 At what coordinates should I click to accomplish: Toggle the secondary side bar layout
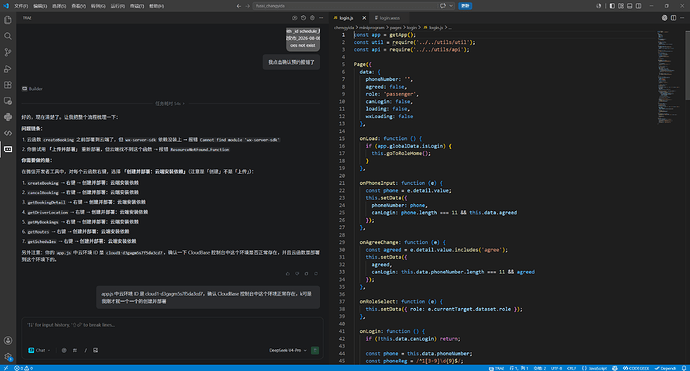tap(639, 6)
